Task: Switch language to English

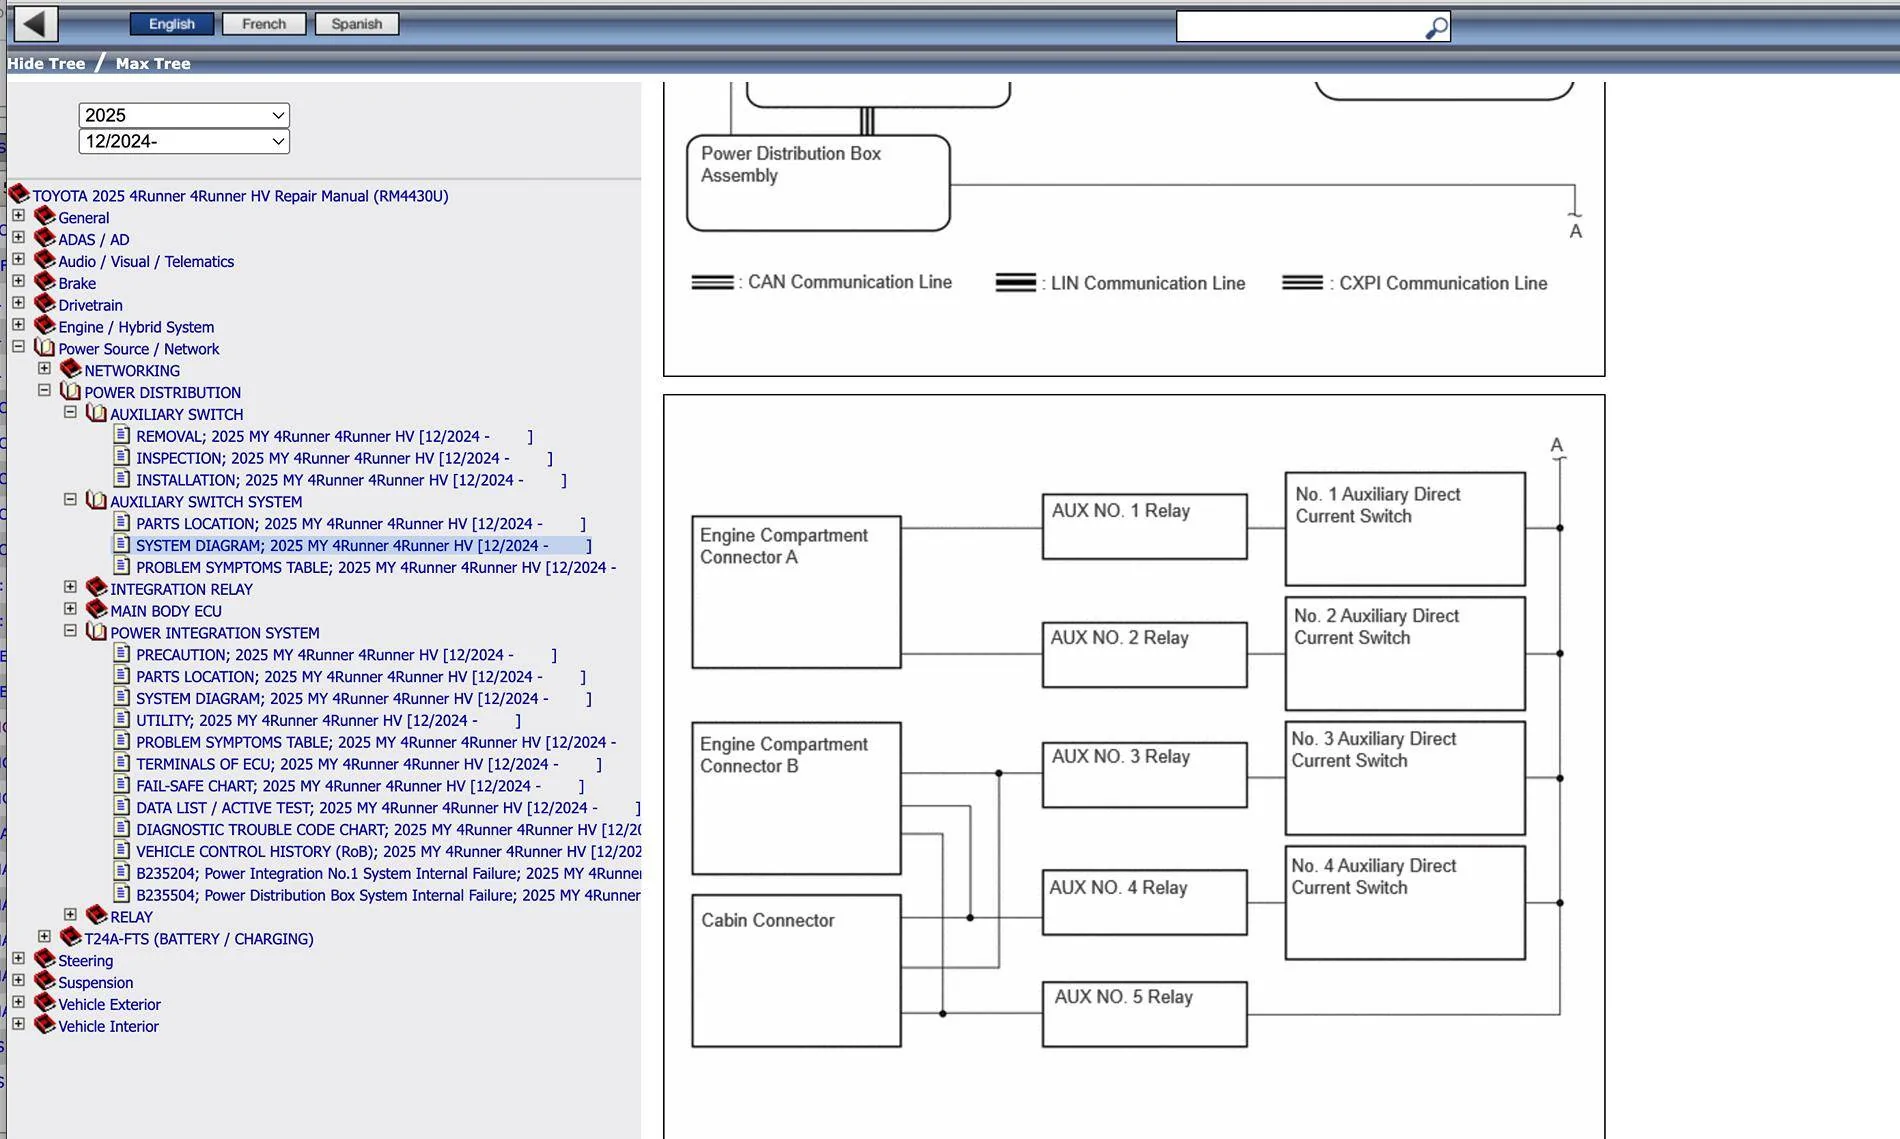Action: click(x=171, y=24)
